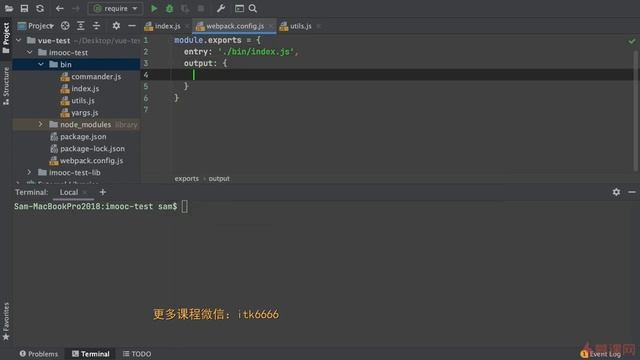Open project structure window icon
Image resolution: width=640 pixels, height=360 pixels.
239,8
